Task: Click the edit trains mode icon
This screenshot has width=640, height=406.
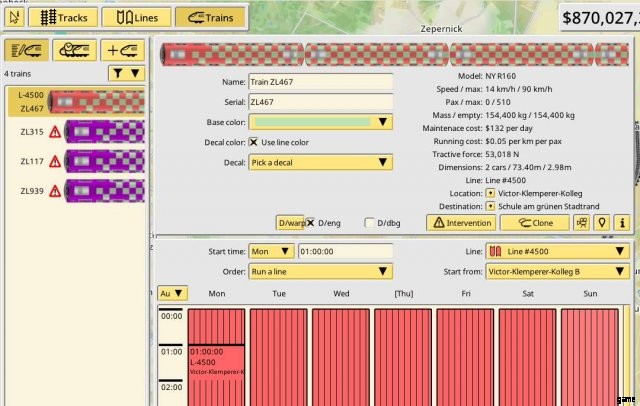Action: pos(26,51)
